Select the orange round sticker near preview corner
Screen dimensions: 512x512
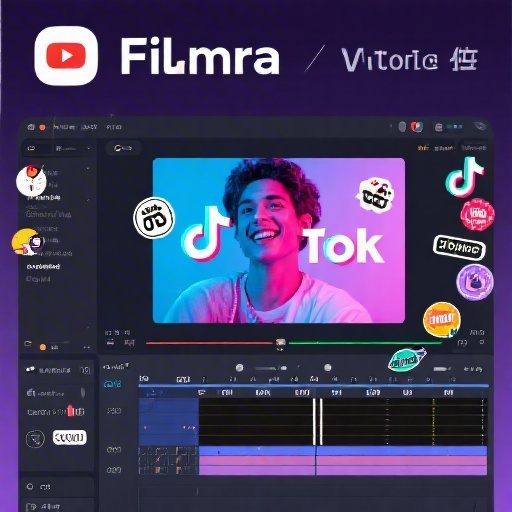click(x=442, y=320)
